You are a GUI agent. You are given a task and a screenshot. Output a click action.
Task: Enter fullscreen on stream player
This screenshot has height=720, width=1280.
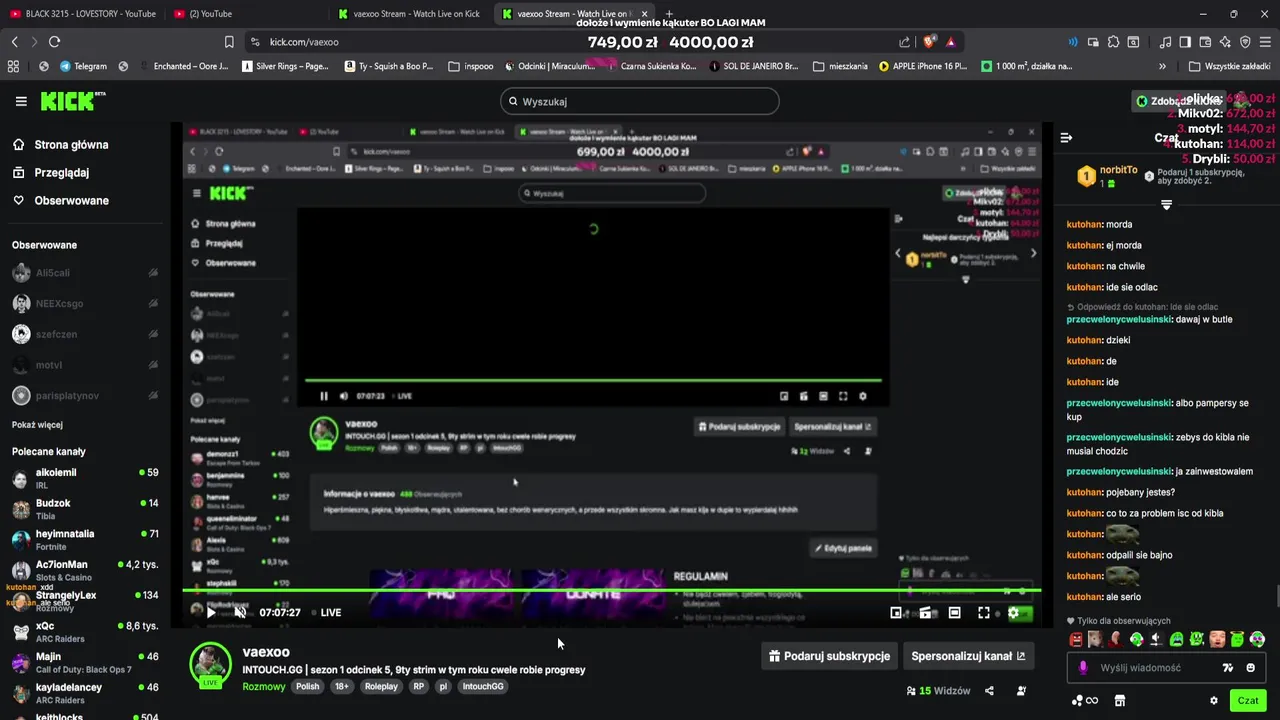(984, 613)
